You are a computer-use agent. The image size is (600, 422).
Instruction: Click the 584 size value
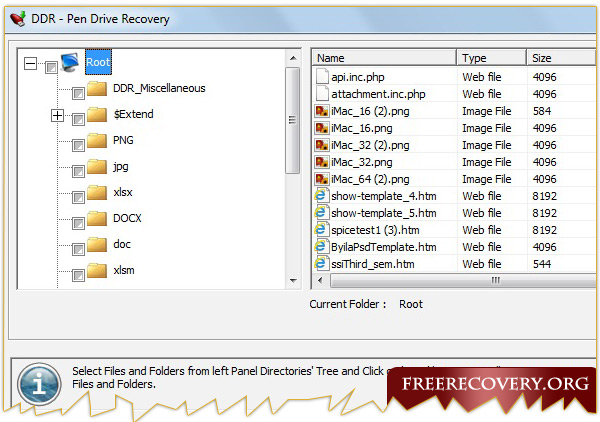pyautogui.click(x=542, y=111)
